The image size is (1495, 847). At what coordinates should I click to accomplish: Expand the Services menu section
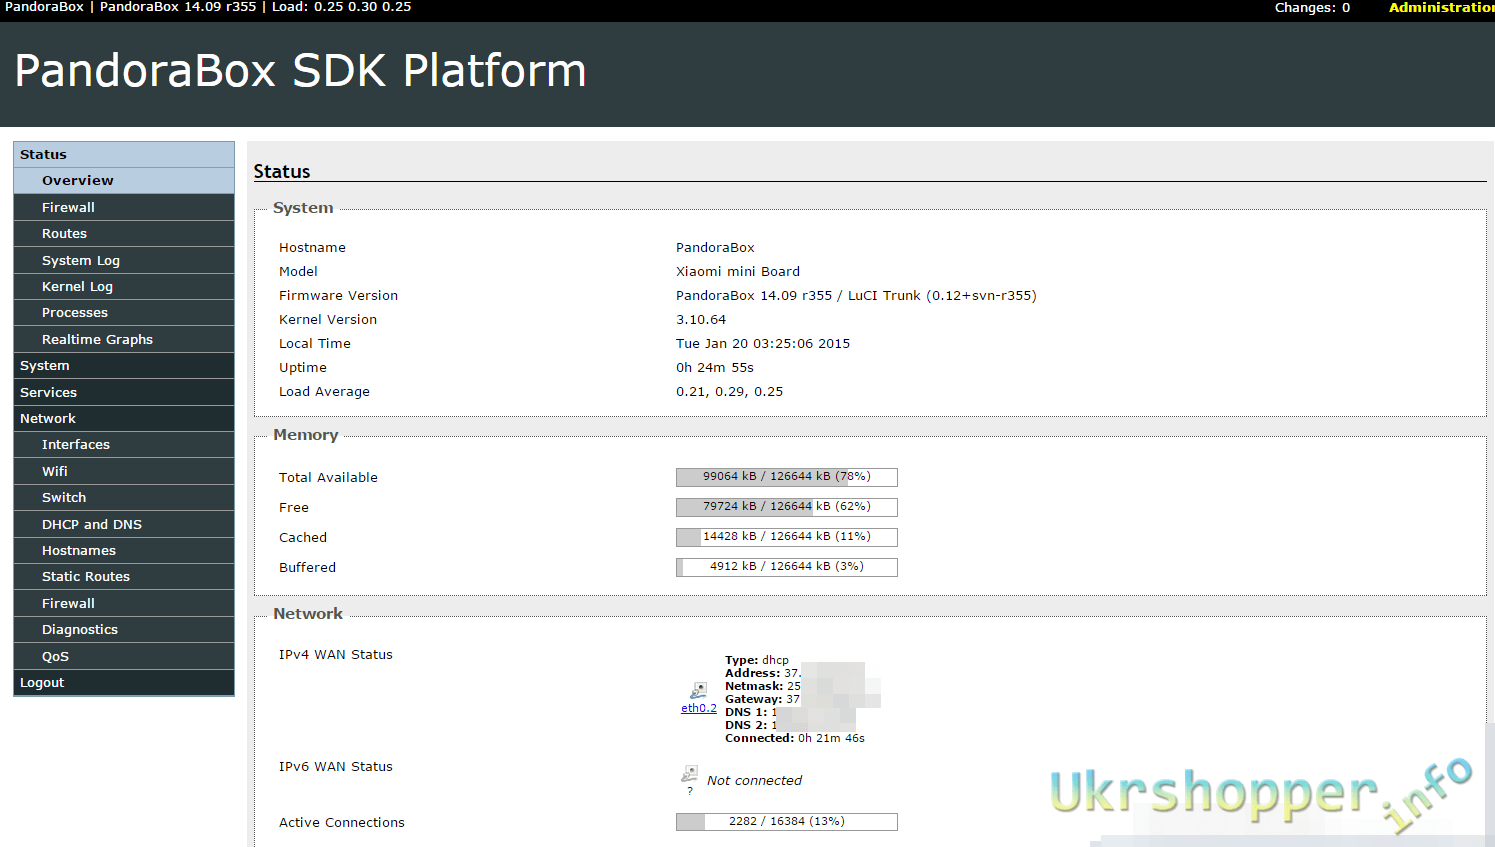(x=124, y=392)
